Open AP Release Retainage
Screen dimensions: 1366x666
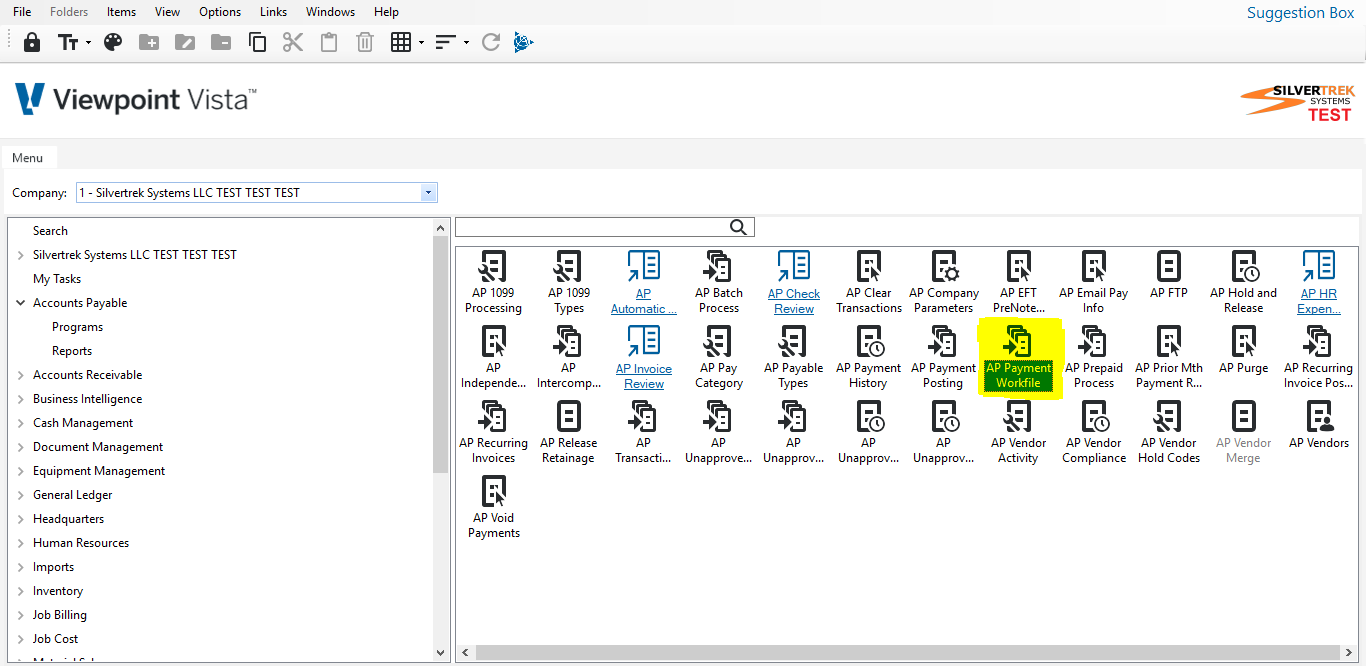click(x=568, y=433)
